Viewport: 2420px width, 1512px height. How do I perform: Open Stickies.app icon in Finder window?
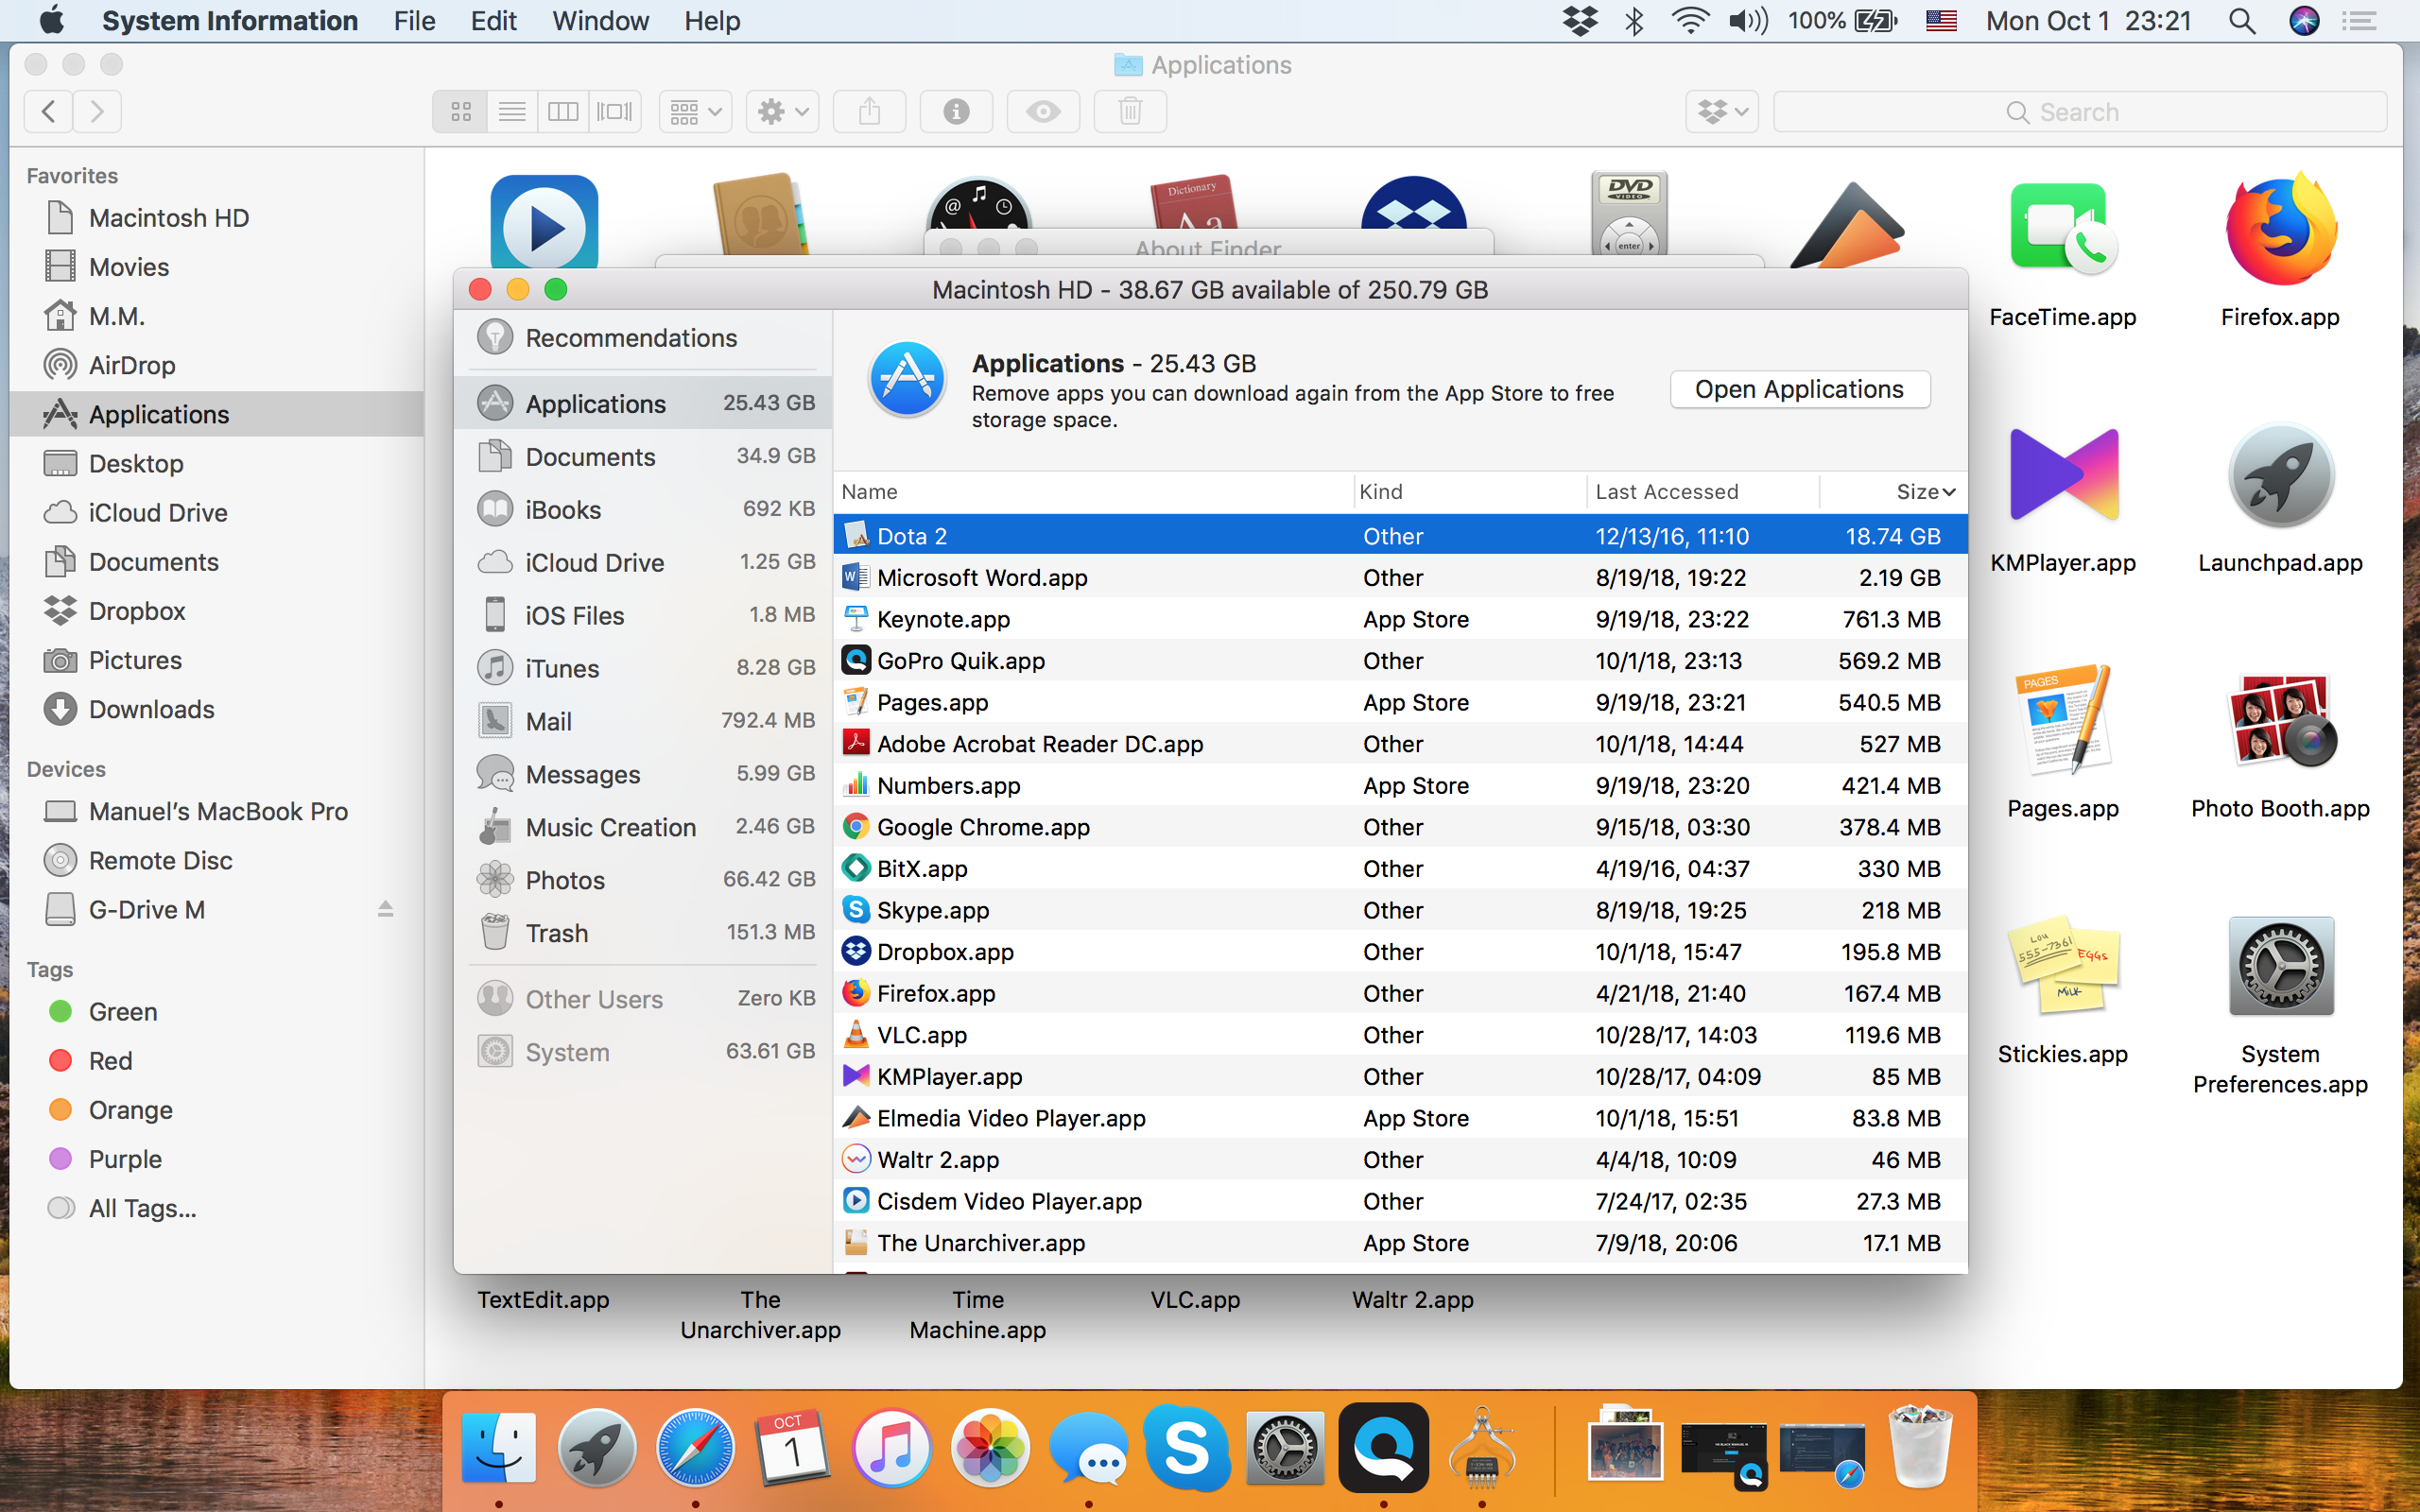pos(2062,965)
